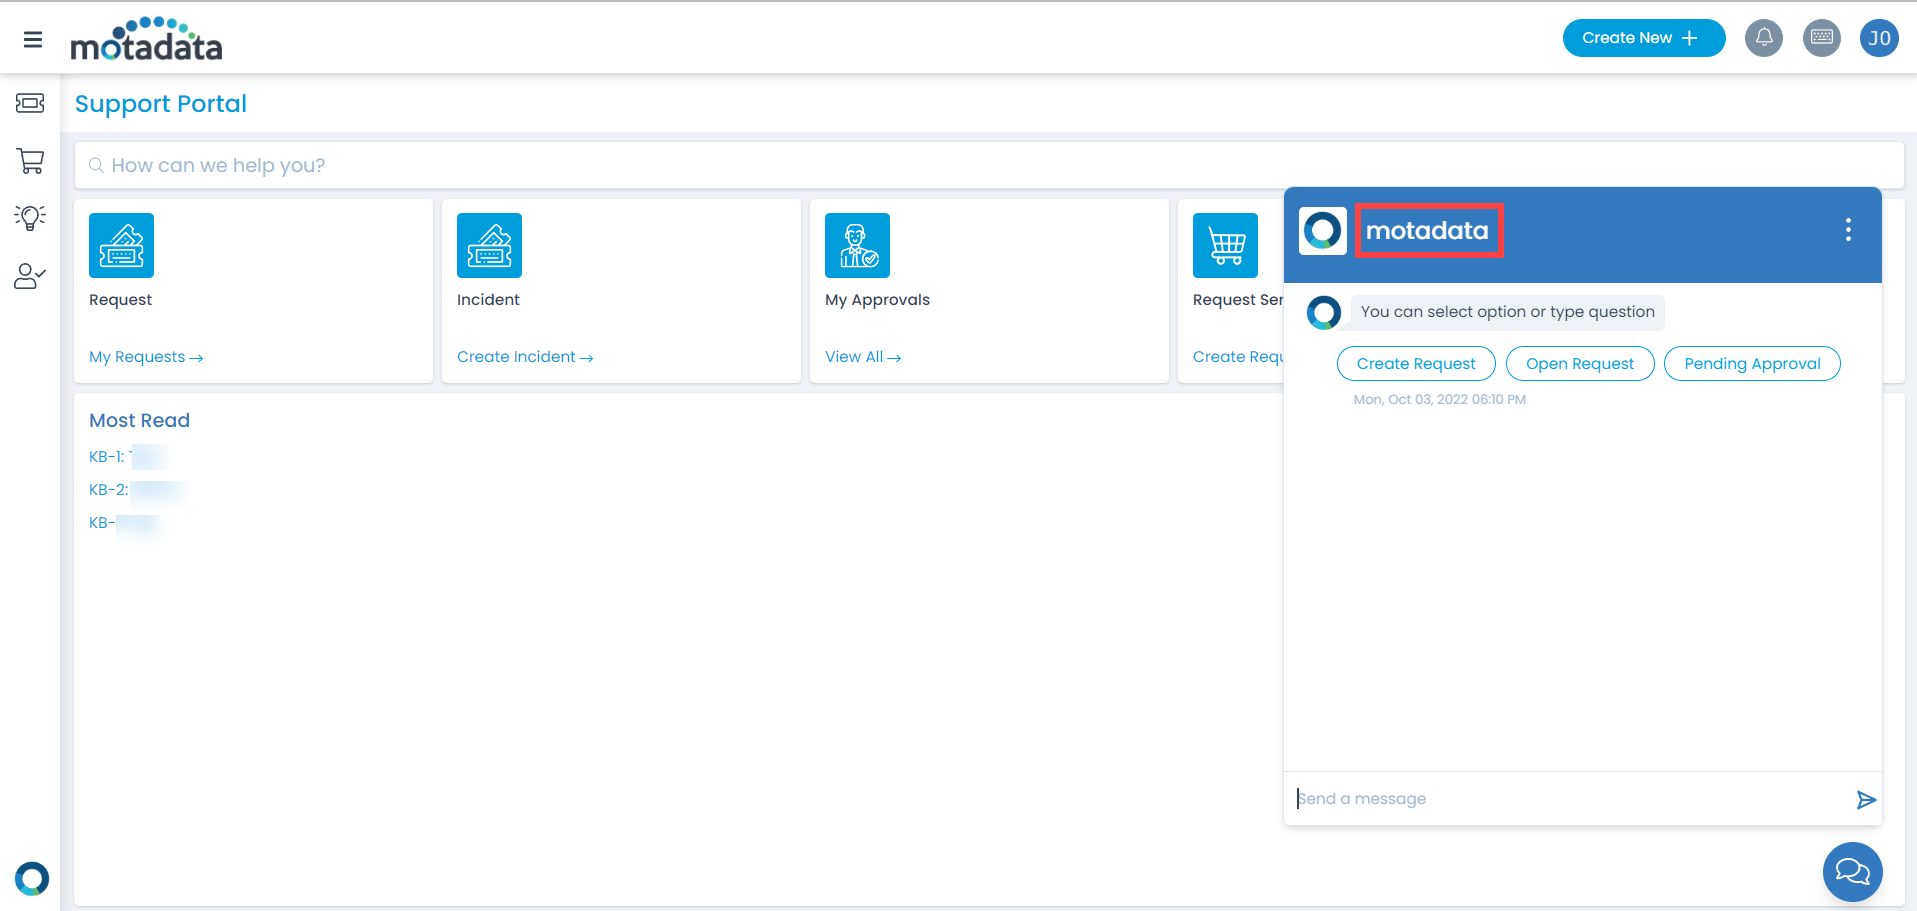This screenshot has width=1917, height=911.
Task: Open the tickets icon in sidebar
Action: pyautogui.click(x=30, y=103)
